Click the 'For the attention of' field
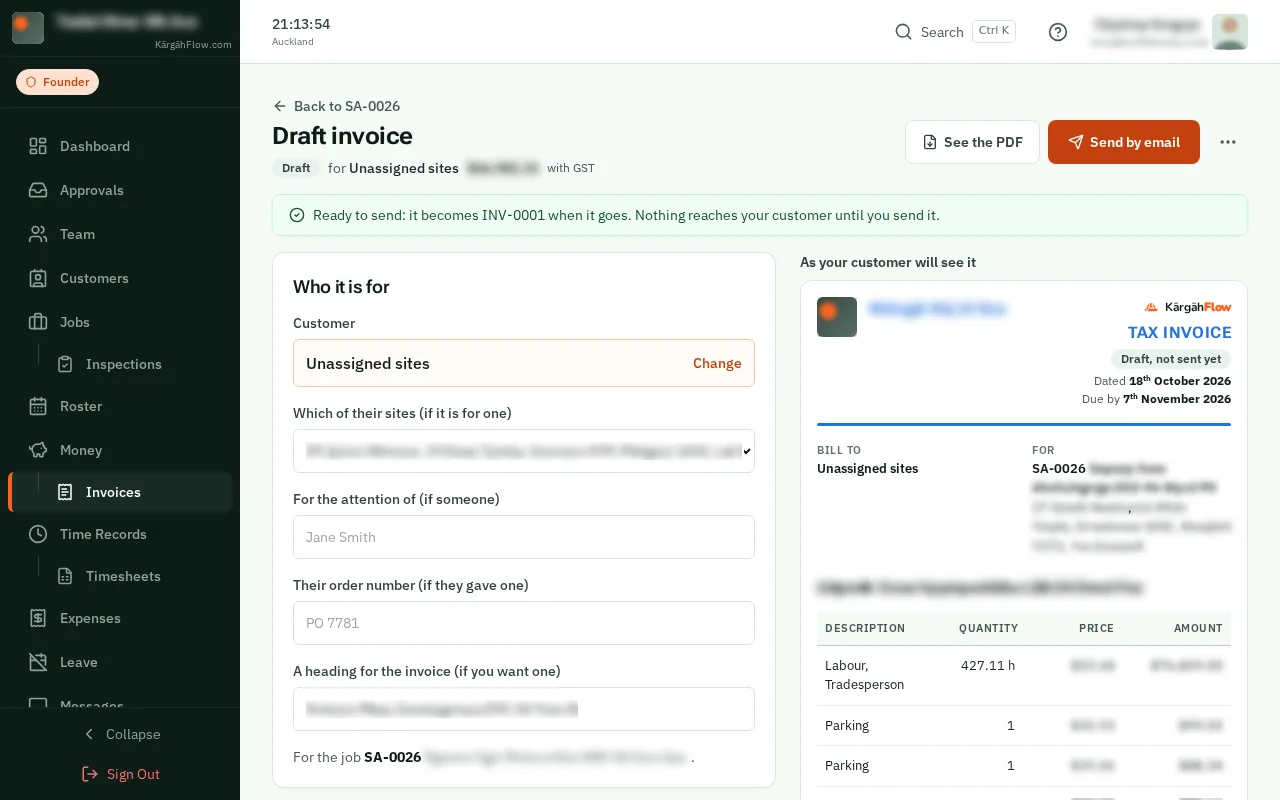1280x800 pixels. (524, 537)
